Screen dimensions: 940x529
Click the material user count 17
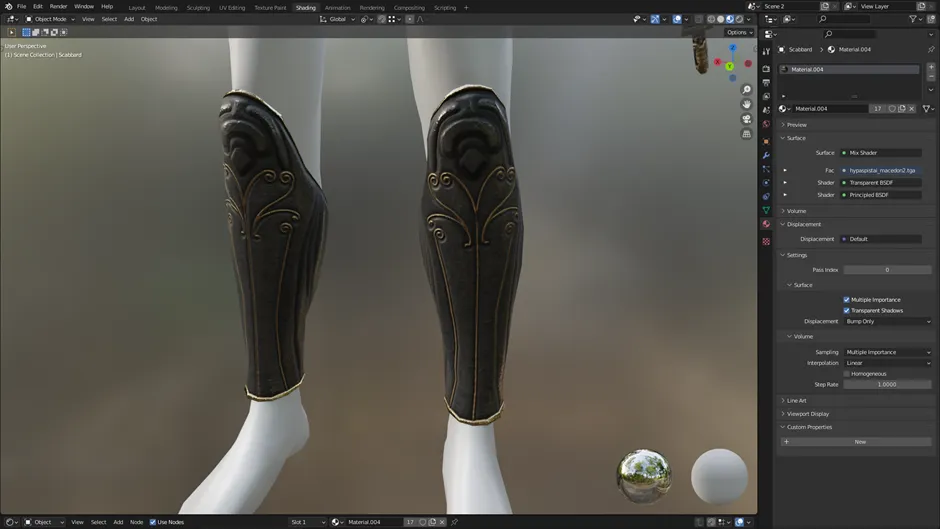point(878,109)
